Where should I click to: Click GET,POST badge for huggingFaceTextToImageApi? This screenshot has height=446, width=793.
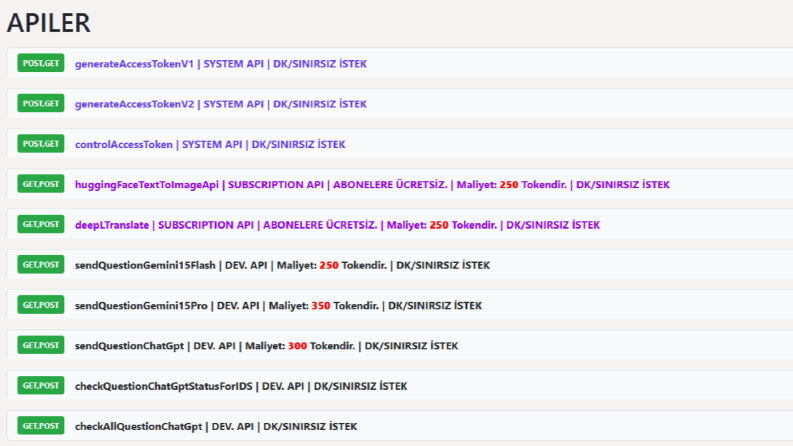click(x=40, y=184)
